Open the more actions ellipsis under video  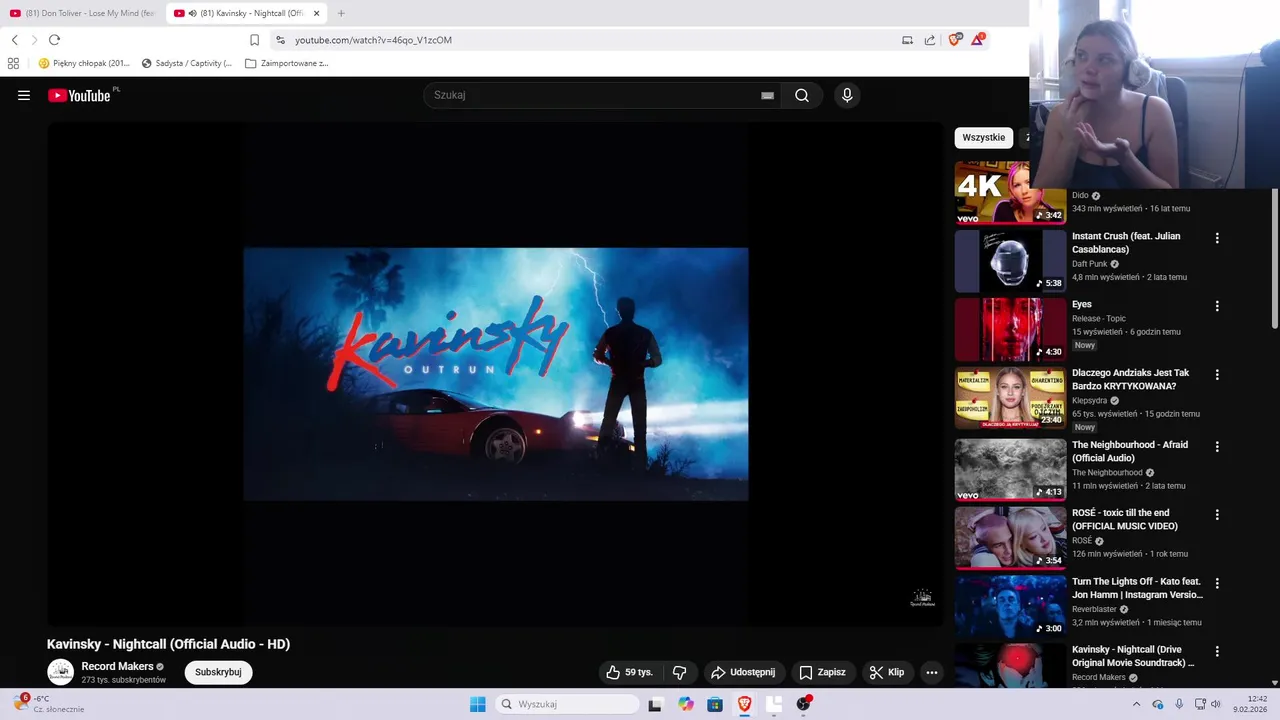pyautogui.click(x=932, y=672)
